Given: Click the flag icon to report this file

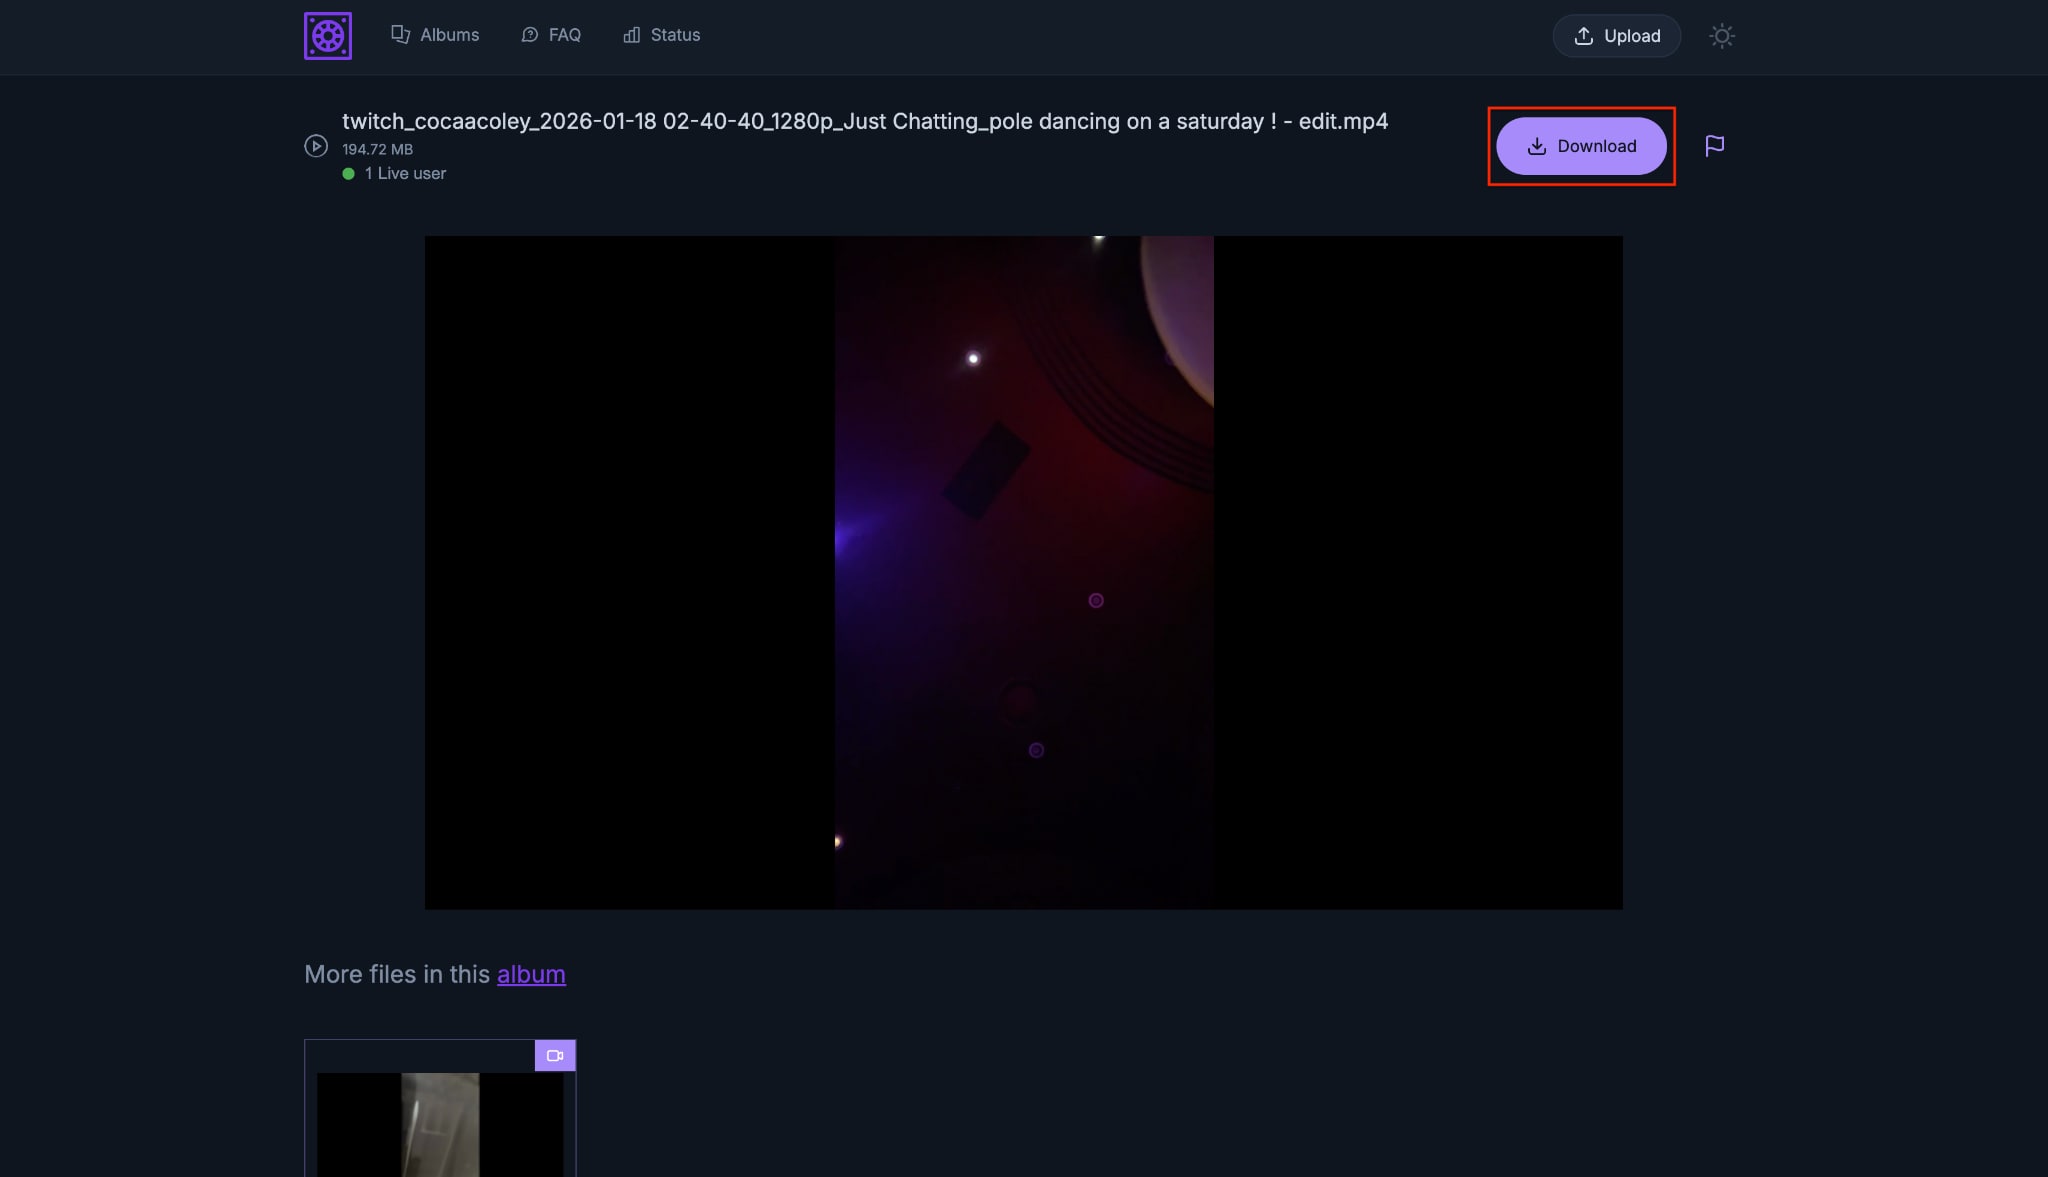Looking at the screenshot, I should click(x=1713, y=146).
